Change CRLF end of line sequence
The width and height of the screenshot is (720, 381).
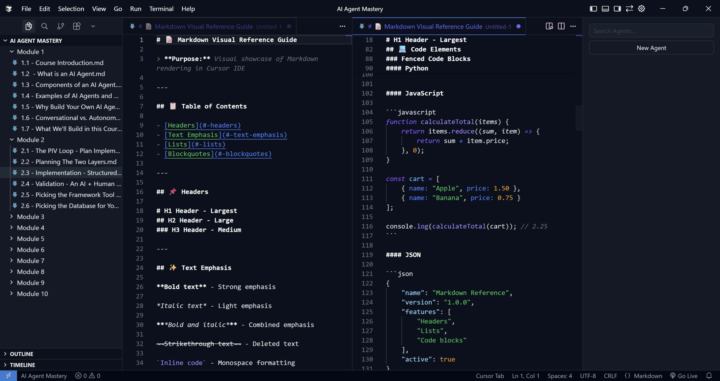610,376
